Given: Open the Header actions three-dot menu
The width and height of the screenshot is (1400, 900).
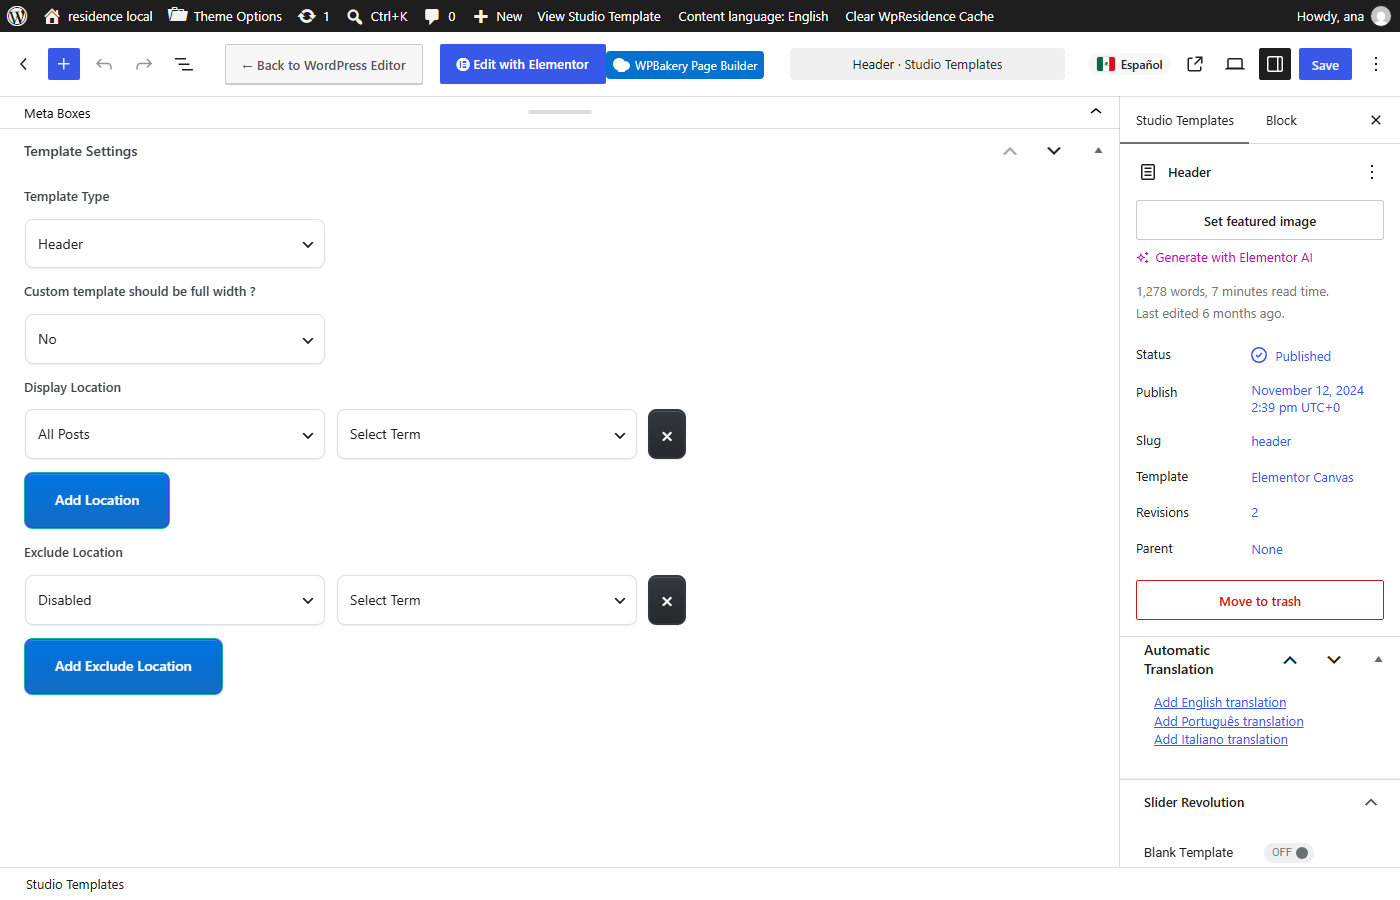Looking at the screenshot, I should tap(1372, 172).
